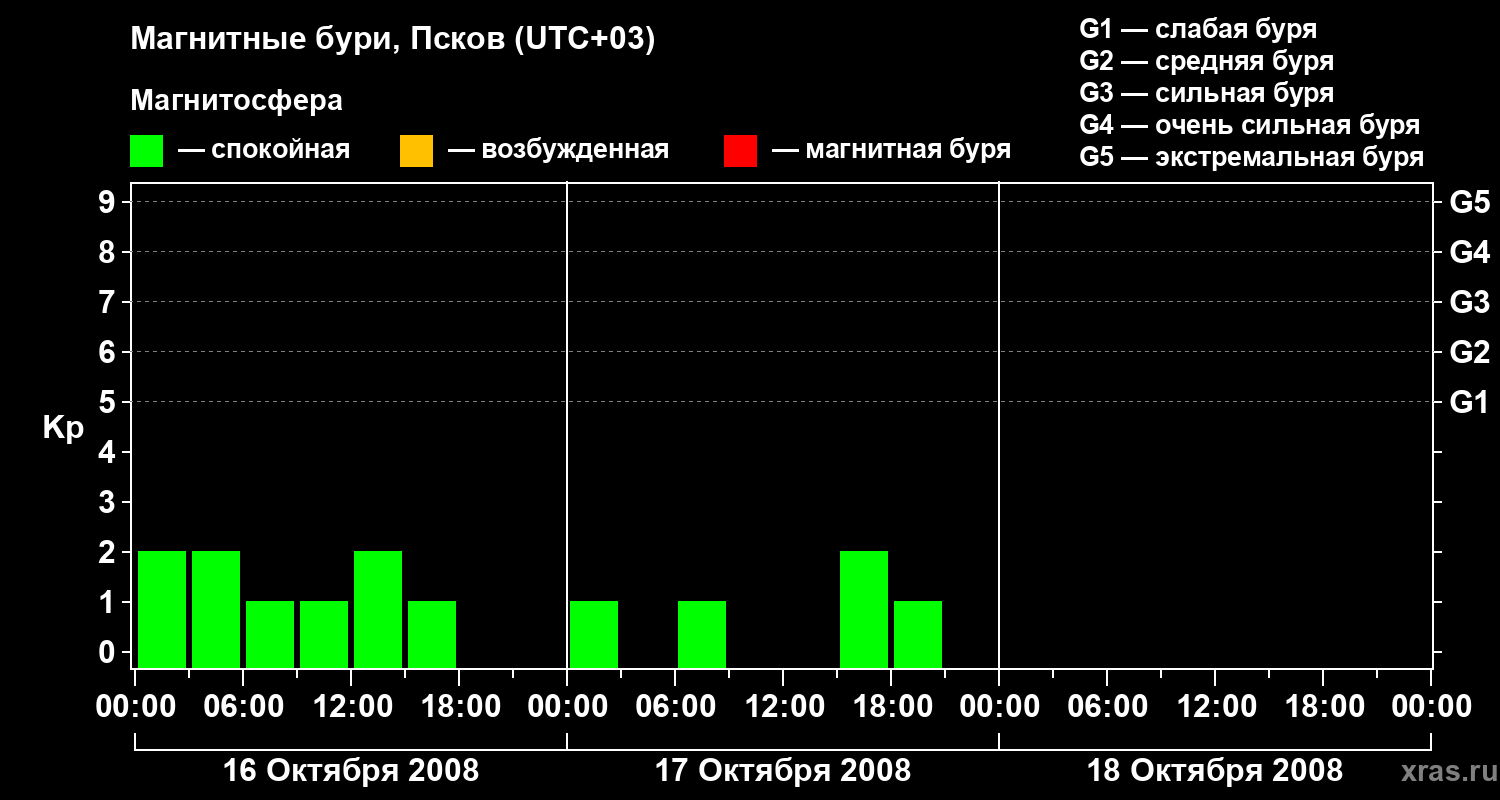Click the "Kp" axis label
1500x800 pixels.
point(63,428)
